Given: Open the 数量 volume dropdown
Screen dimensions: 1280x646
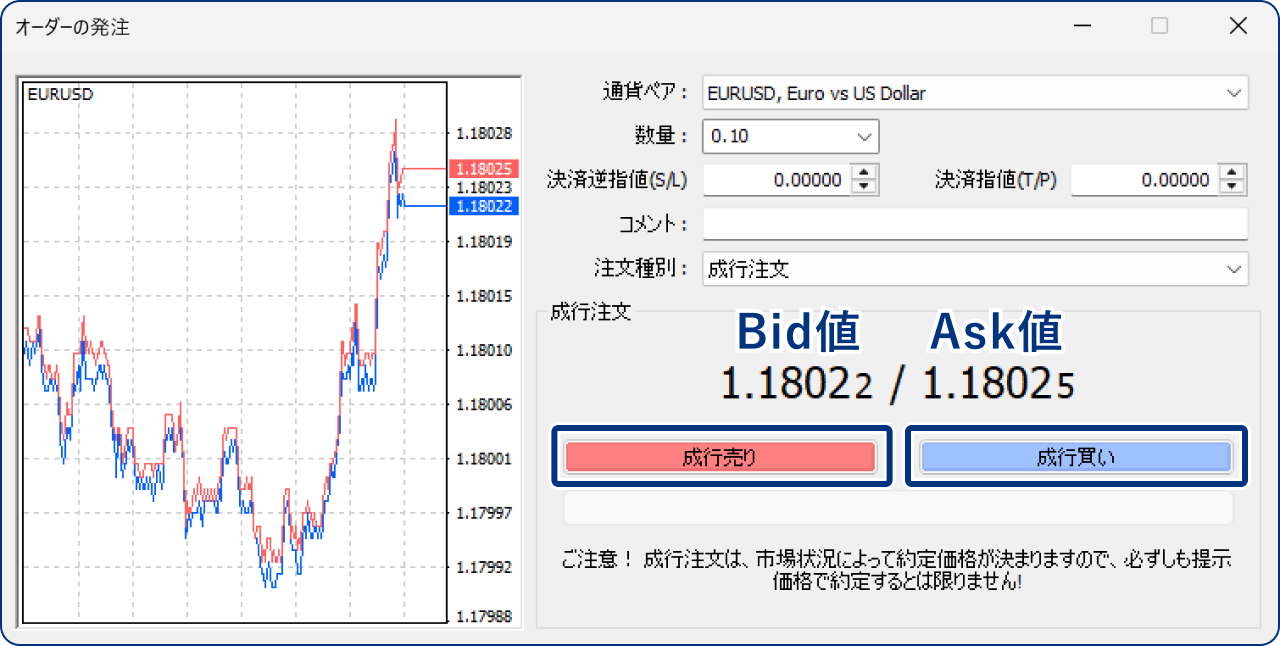Looking at the screenshot, I should click(867, 136).
